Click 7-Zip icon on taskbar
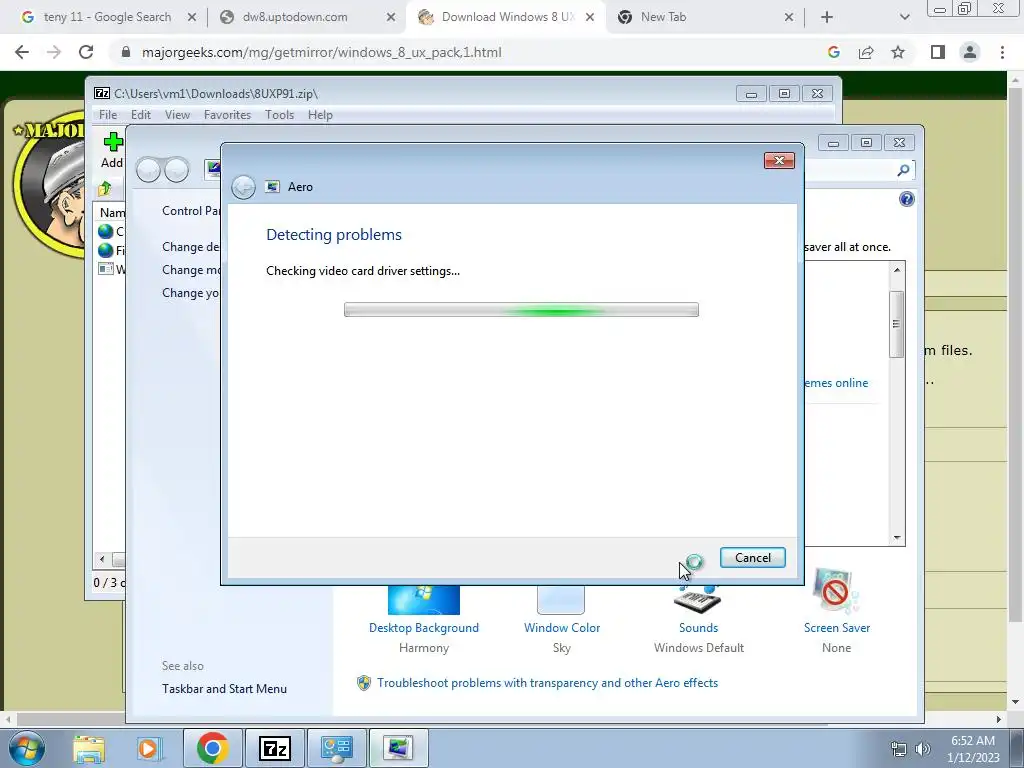Screen dimensions: 1024x768 coord(274,748)
